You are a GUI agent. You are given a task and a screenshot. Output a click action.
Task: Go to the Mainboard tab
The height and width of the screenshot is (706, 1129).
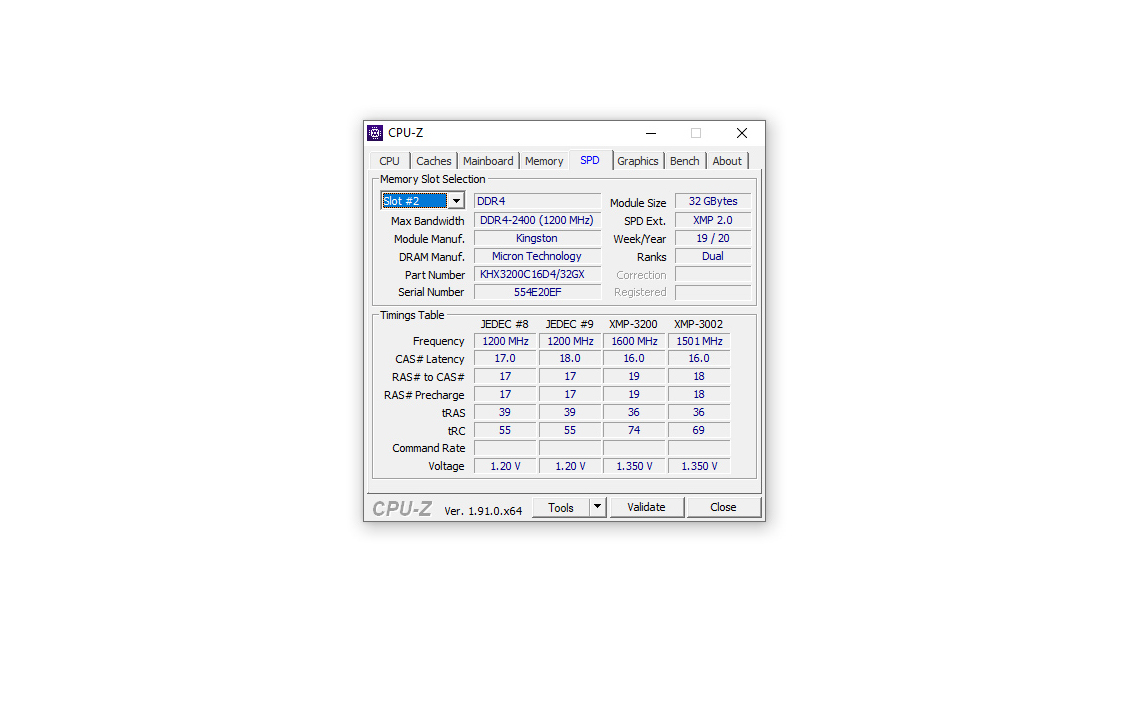click(488, 161)
